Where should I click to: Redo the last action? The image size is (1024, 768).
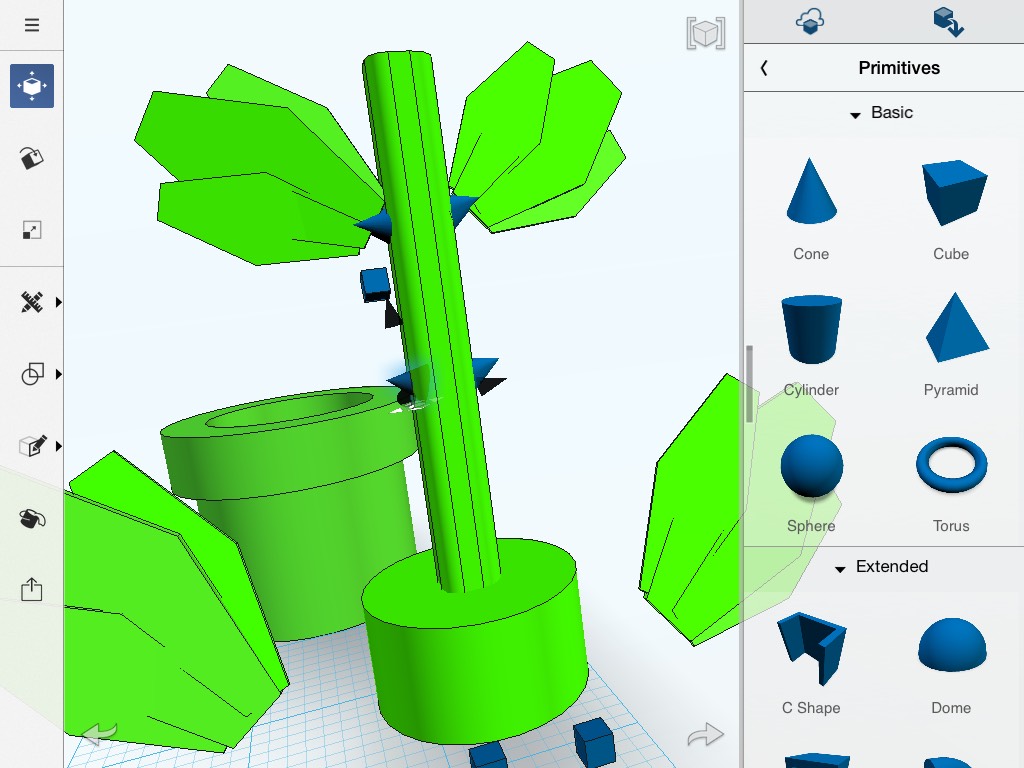[x=705, y=735]
